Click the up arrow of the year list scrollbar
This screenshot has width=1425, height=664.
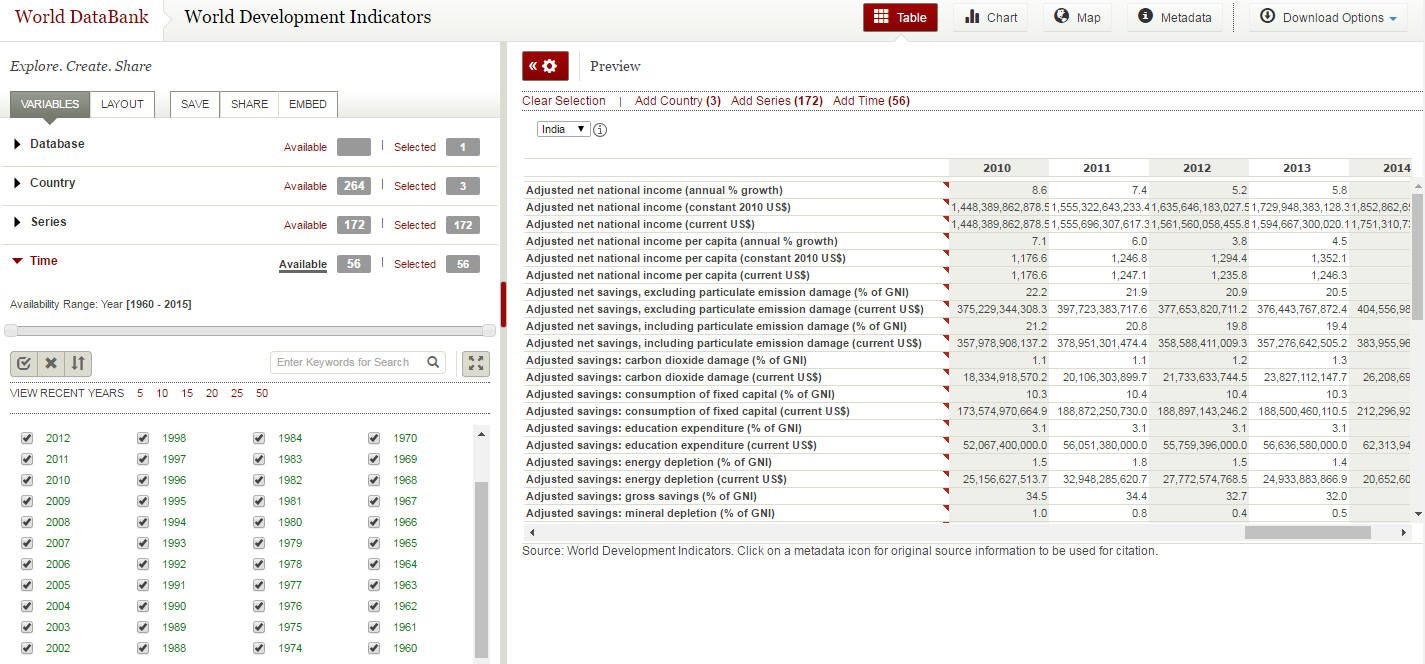tap(482, 434)
